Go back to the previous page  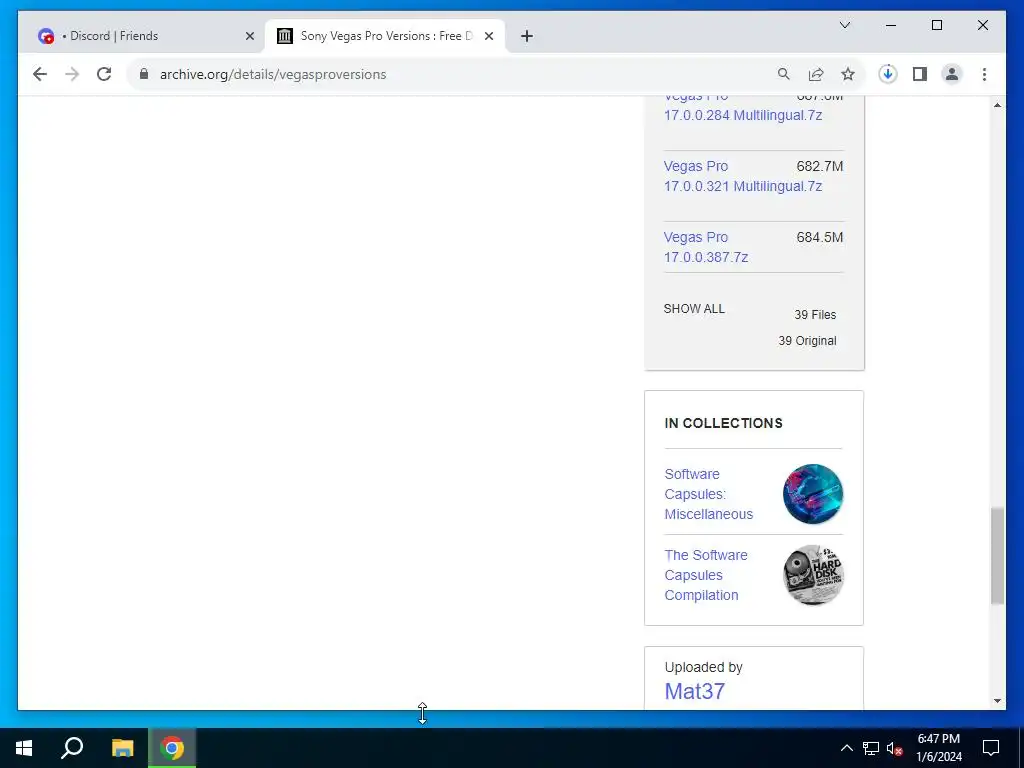point(40,74)
